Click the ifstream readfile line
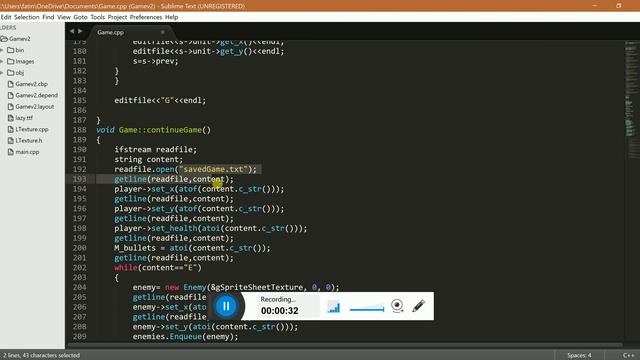This screenshot has width=640, height=360. [x=156, y=149]
